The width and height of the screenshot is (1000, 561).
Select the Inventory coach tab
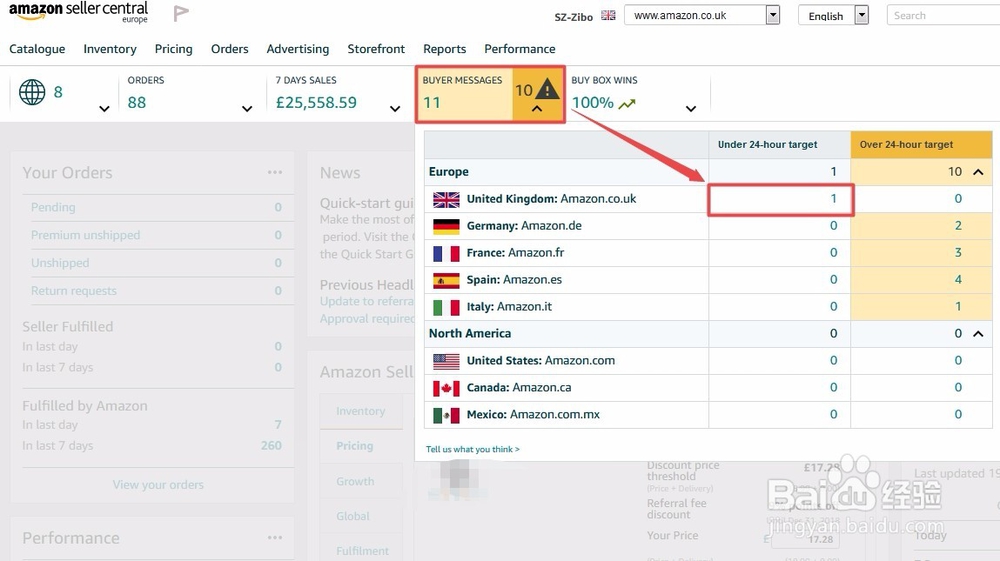click(x=361, y=411)
